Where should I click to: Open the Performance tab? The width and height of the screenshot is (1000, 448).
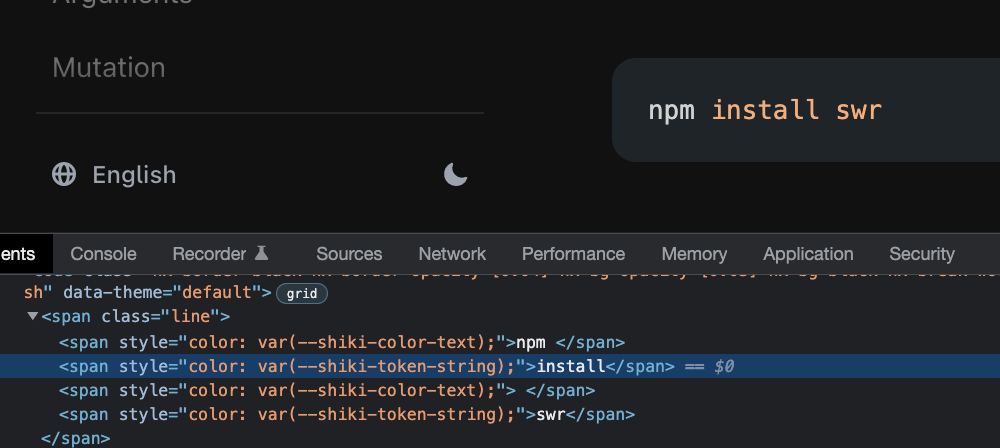573,254
